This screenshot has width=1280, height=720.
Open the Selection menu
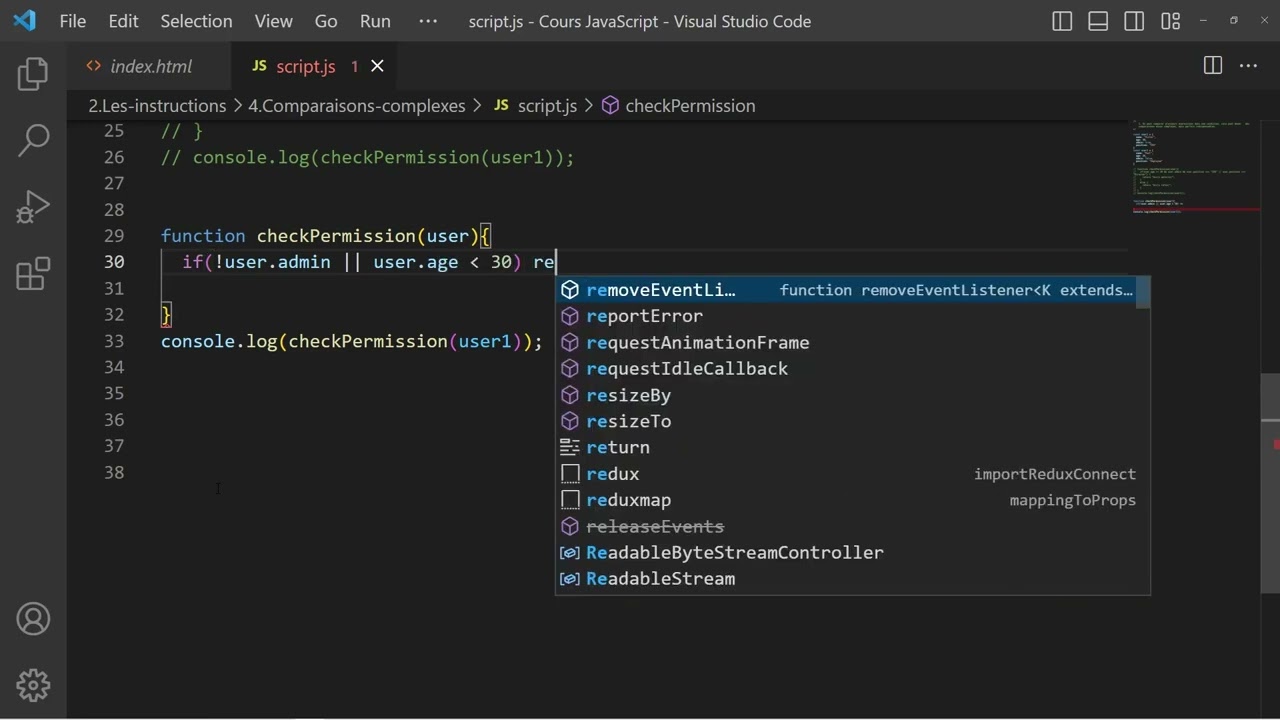coord(196,21)
